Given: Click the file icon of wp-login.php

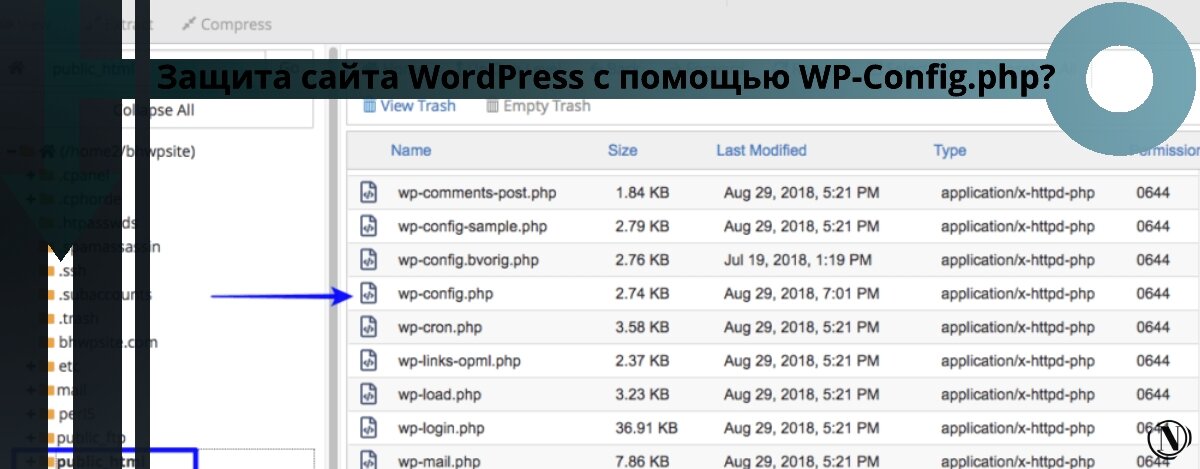Looking at the screenshot, I should [x=369, y=429].
